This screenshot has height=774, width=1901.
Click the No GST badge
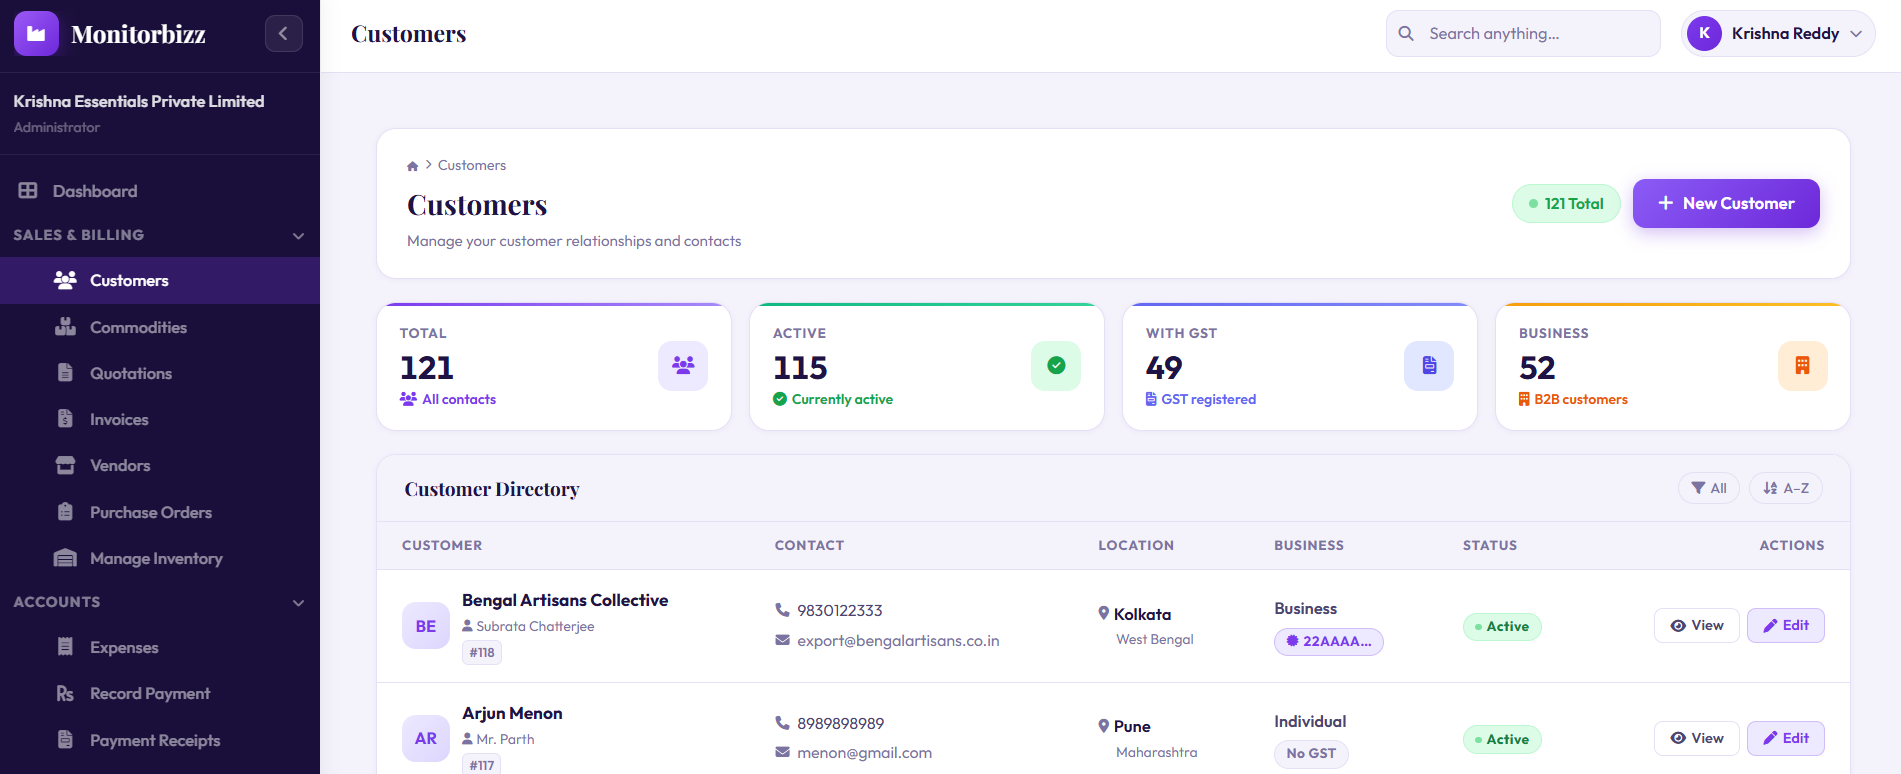(1311, 753)
